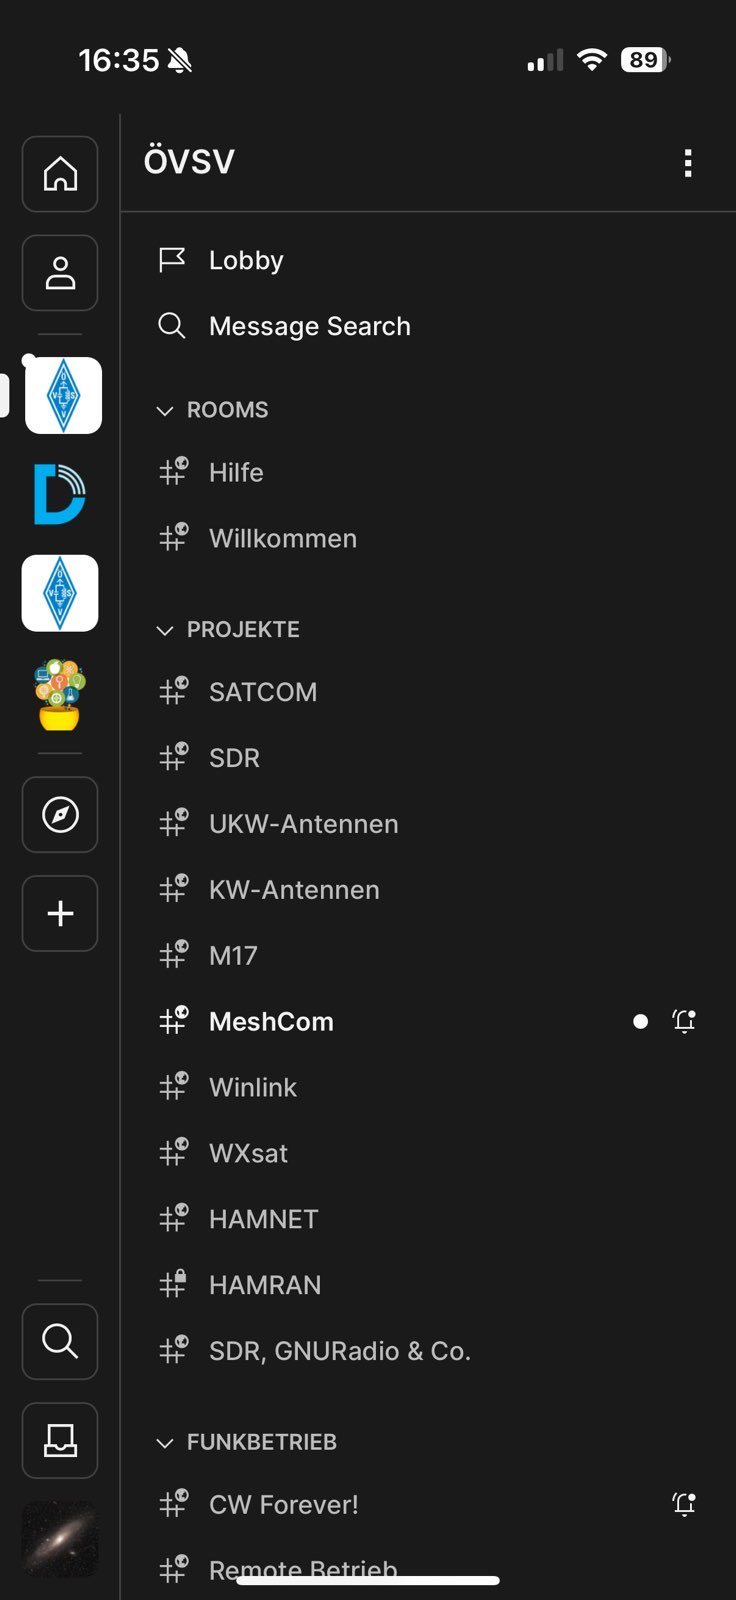Open the HAMNET room
This screenshot has width=736, height=1600.
(x=263, y=1219)
